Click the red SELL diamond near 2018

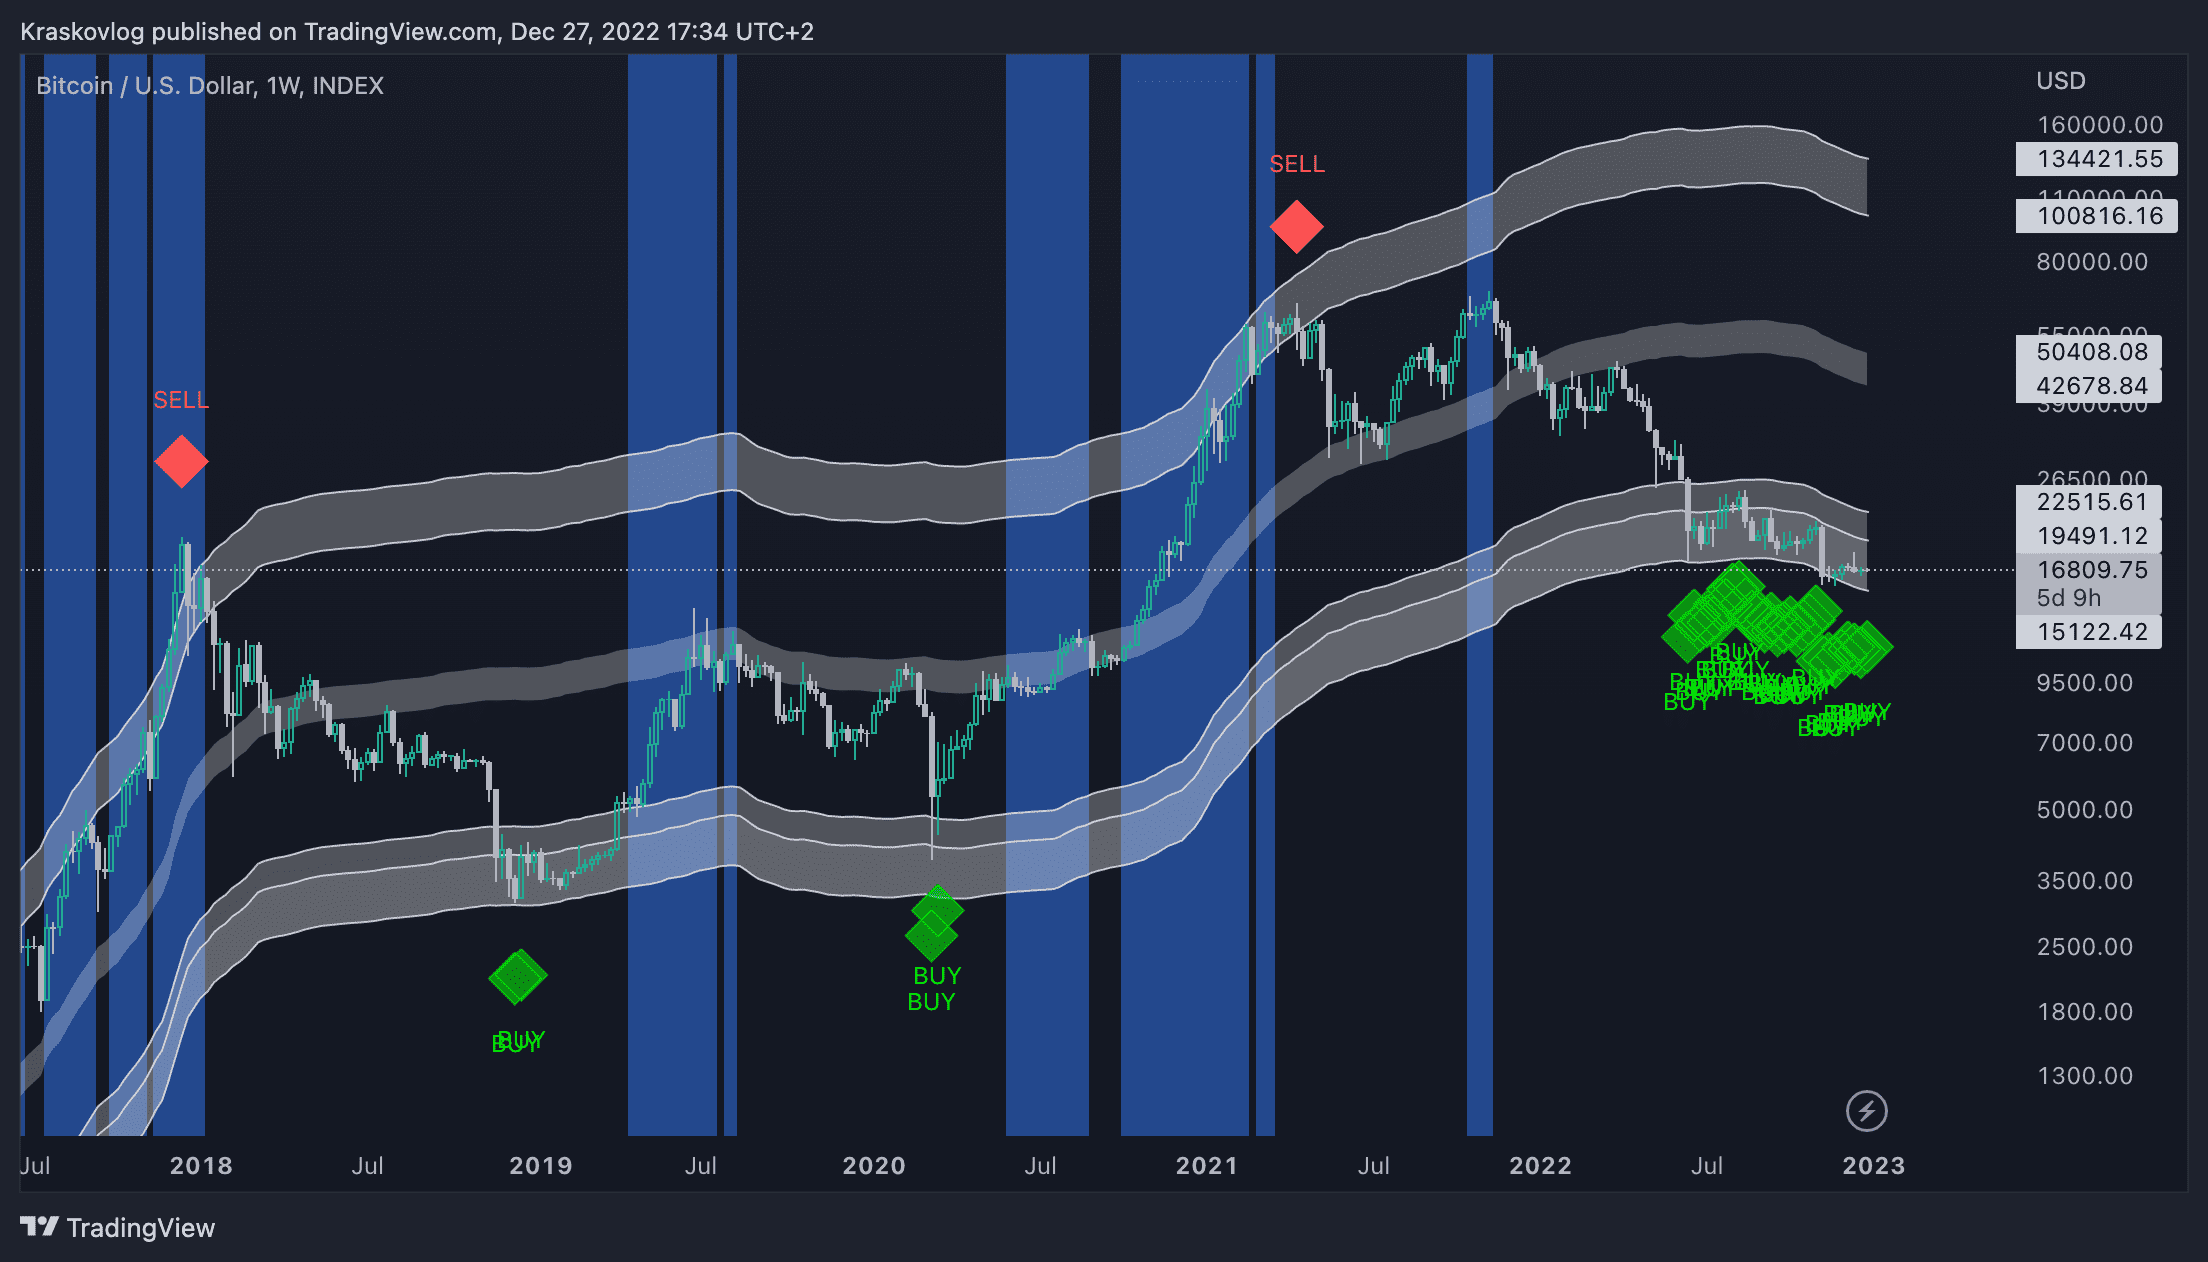tap(181, 462)
